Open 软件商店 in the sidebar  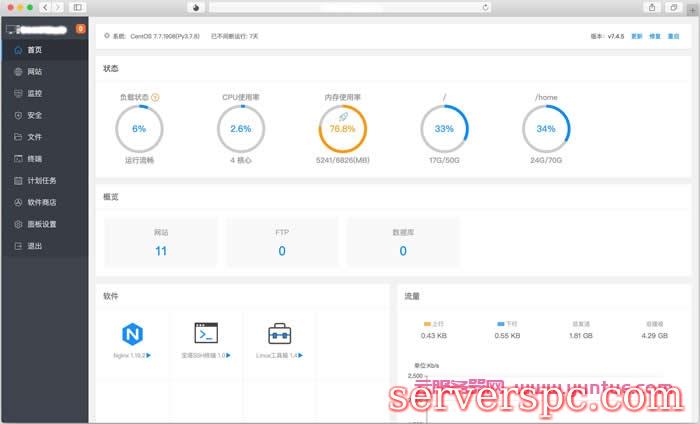tap(41, 202)
